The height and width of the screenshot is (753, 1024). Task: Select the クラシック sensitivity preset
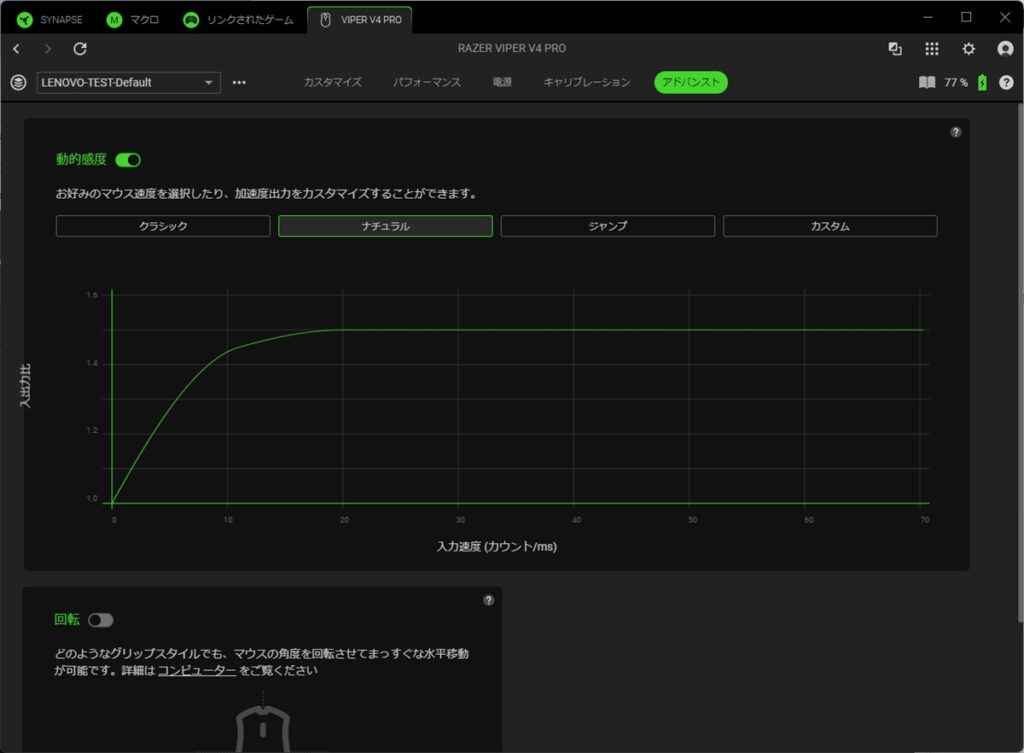coord(163,226)
